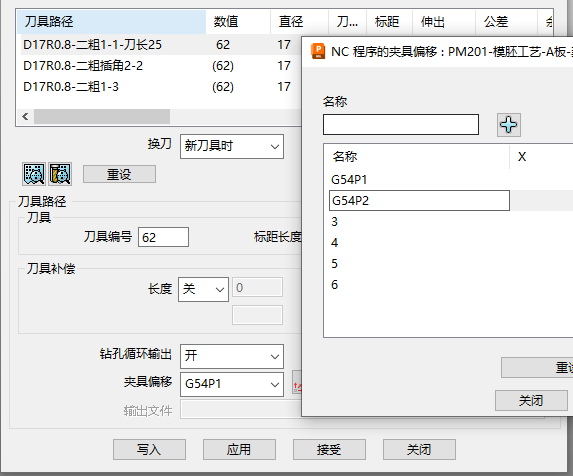
Task: Click the 数值 column header
Action: (238, 22)
